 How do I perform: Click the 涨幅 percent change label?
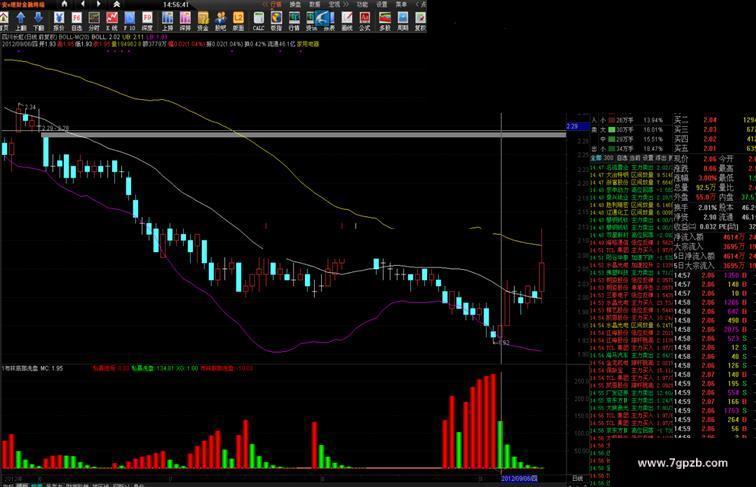click(681, 178)
